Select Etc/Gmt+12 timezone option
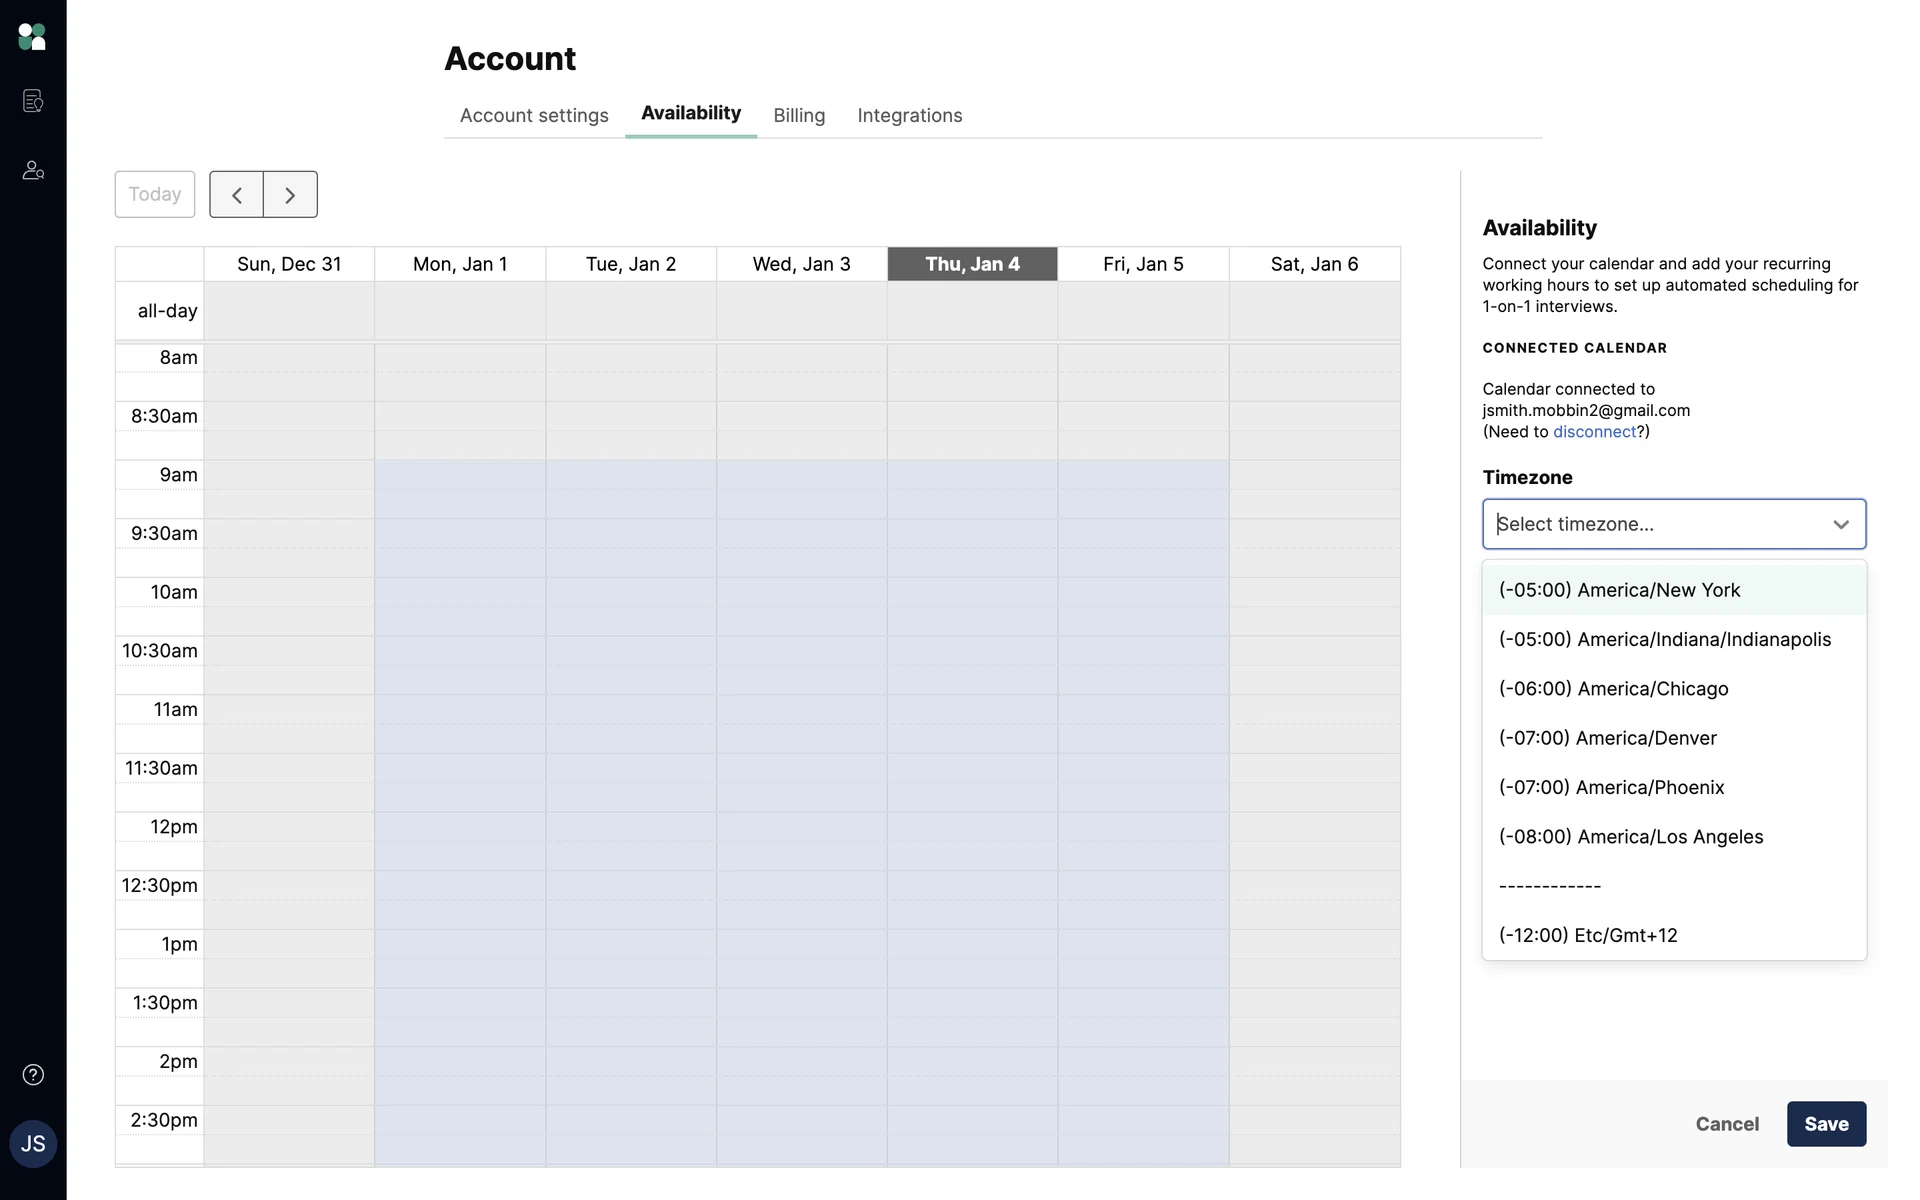This screenshot has width=1920, height=1200. [1587, 936]
